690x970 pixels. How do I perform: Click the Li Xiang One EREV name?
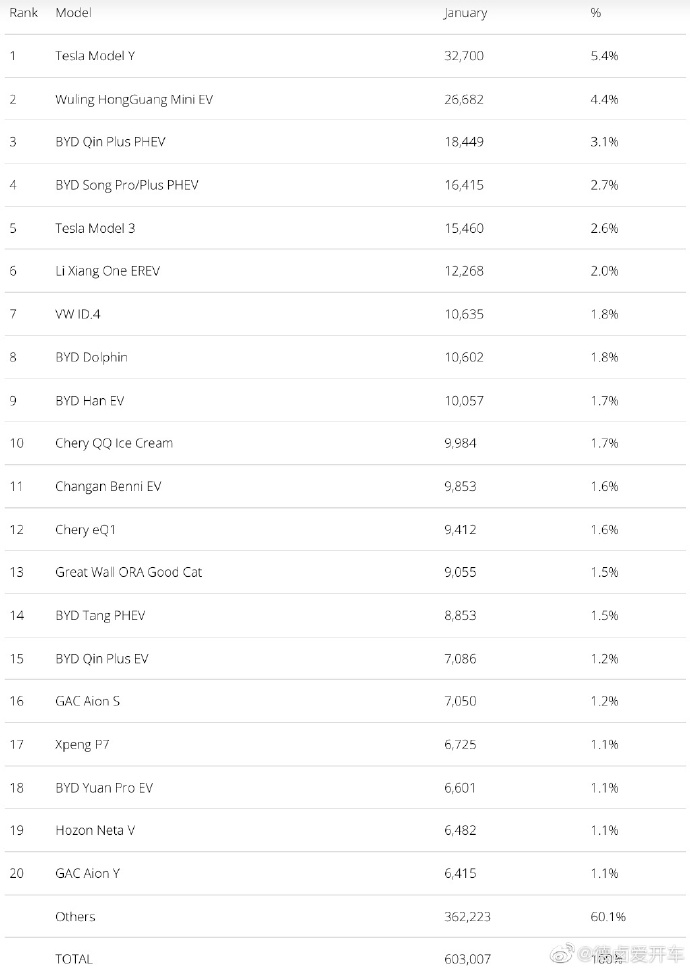click(107, 271)
